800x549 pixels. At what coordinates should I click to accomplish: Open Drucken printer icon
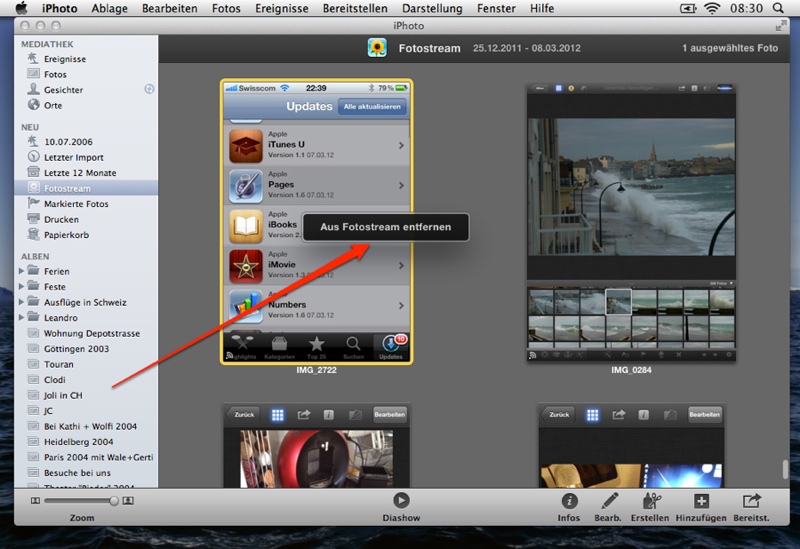(33, 219)
